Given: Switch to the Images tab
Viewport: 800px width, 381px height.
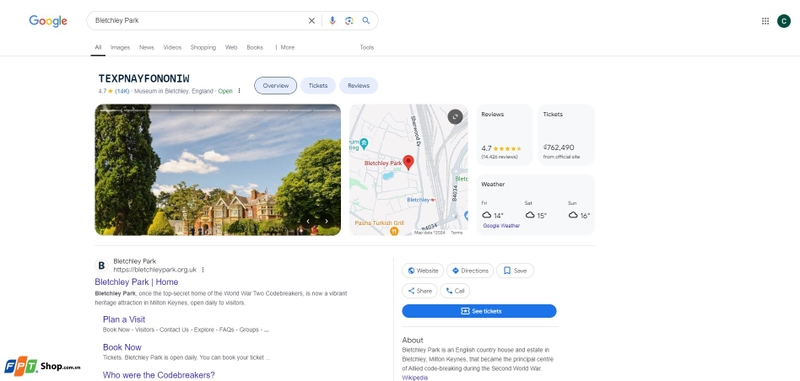Looking at the screenshot, I should pos(120,47).
